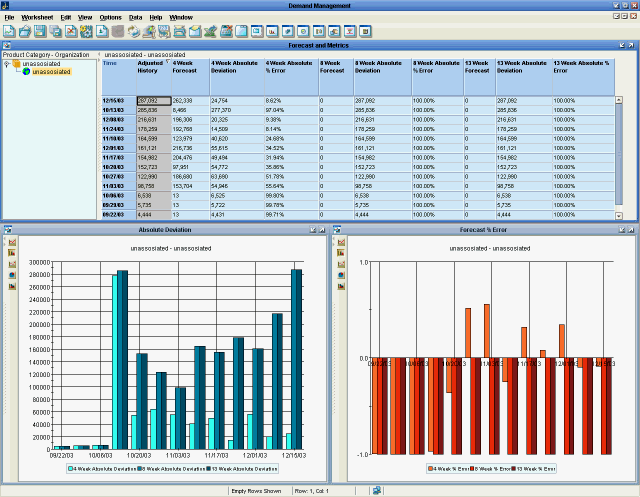
Task: Maximize the Absolute Deviation panel
Action: click(x=322, y=230)
